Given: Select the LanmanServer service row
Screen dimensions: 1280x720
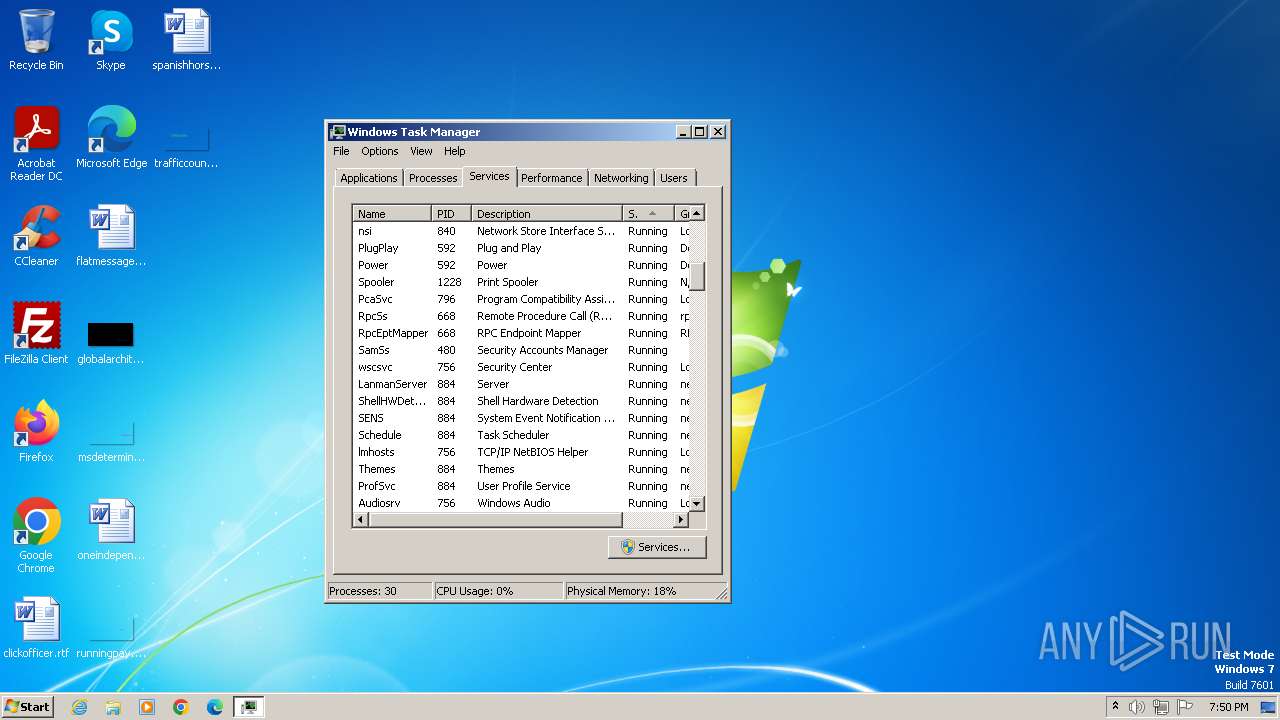Looking at the screenshot, I should (521, 384).
